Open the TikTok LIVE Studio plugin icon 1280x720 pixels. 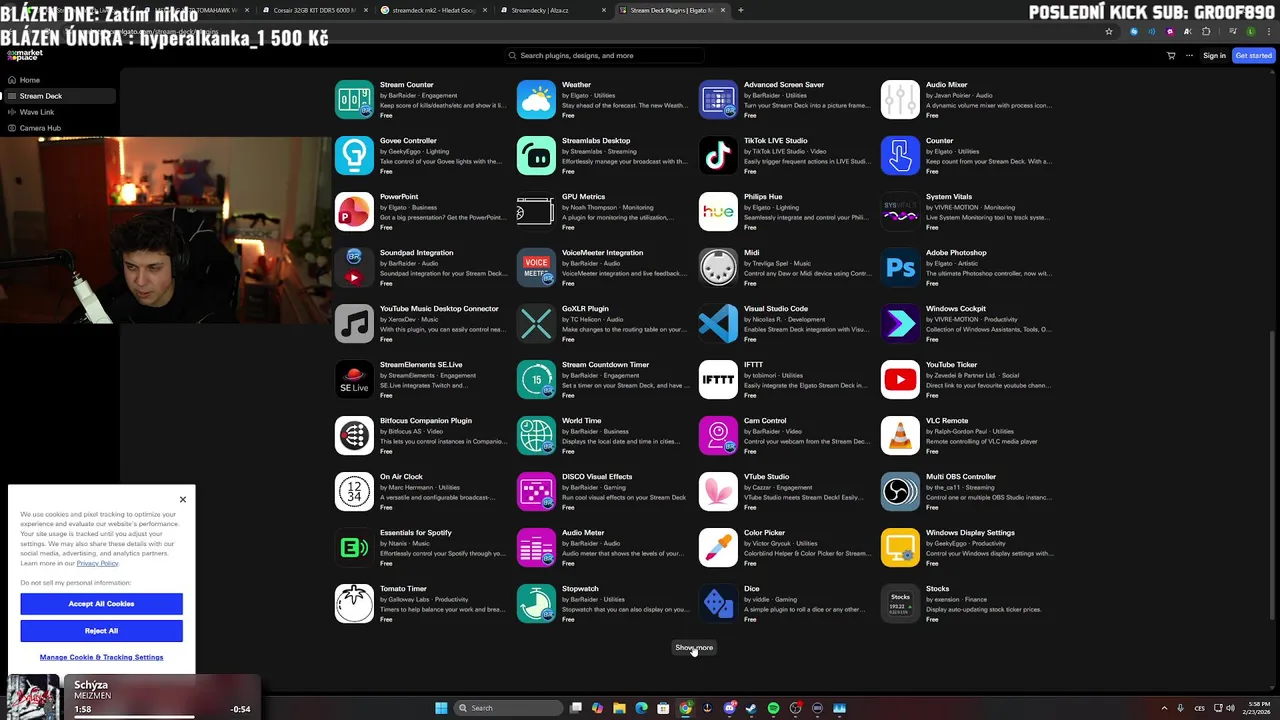(718, 155)
